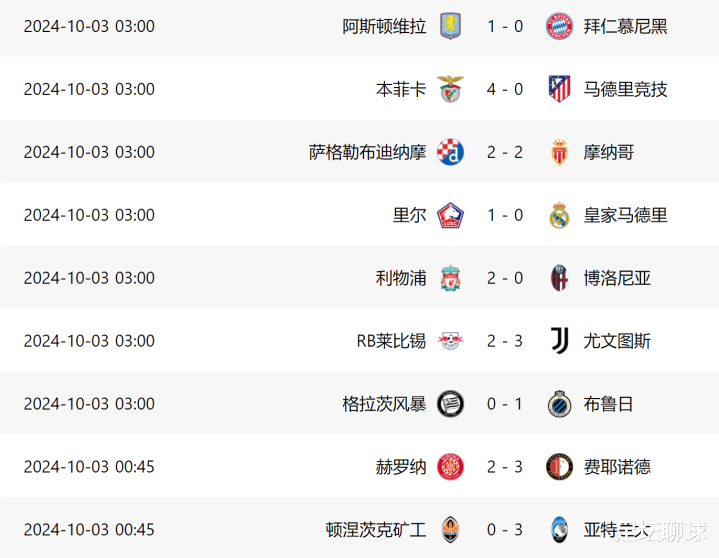The image size is (719, 558).
Task: Click the Benfica eagle crest
Action: click(x=450, y=89)
